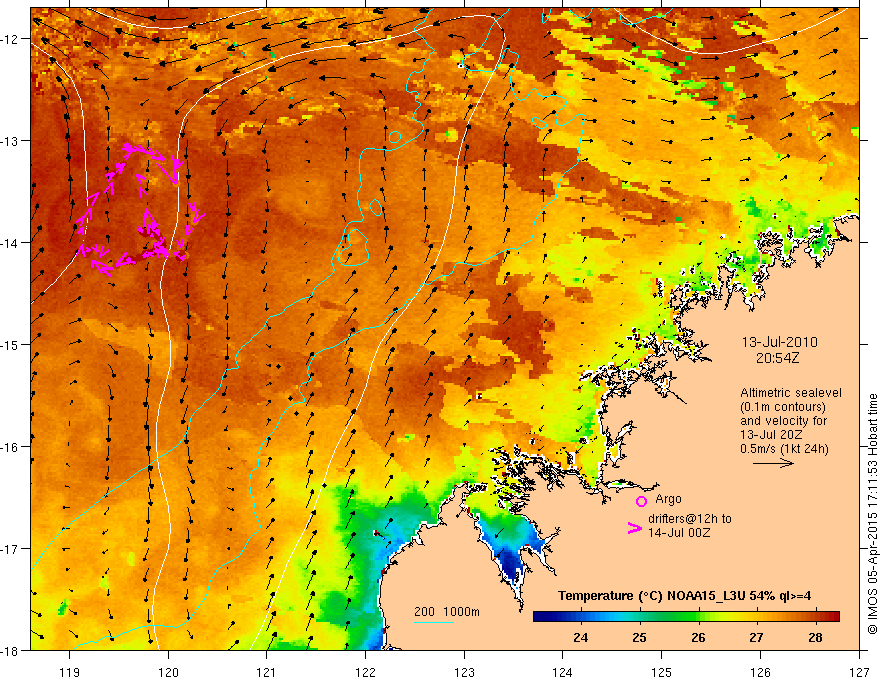The height and width of the screenshot is (680, 880).
Task: Click the colorbar tick label '24'
Action: click(580, 637)
